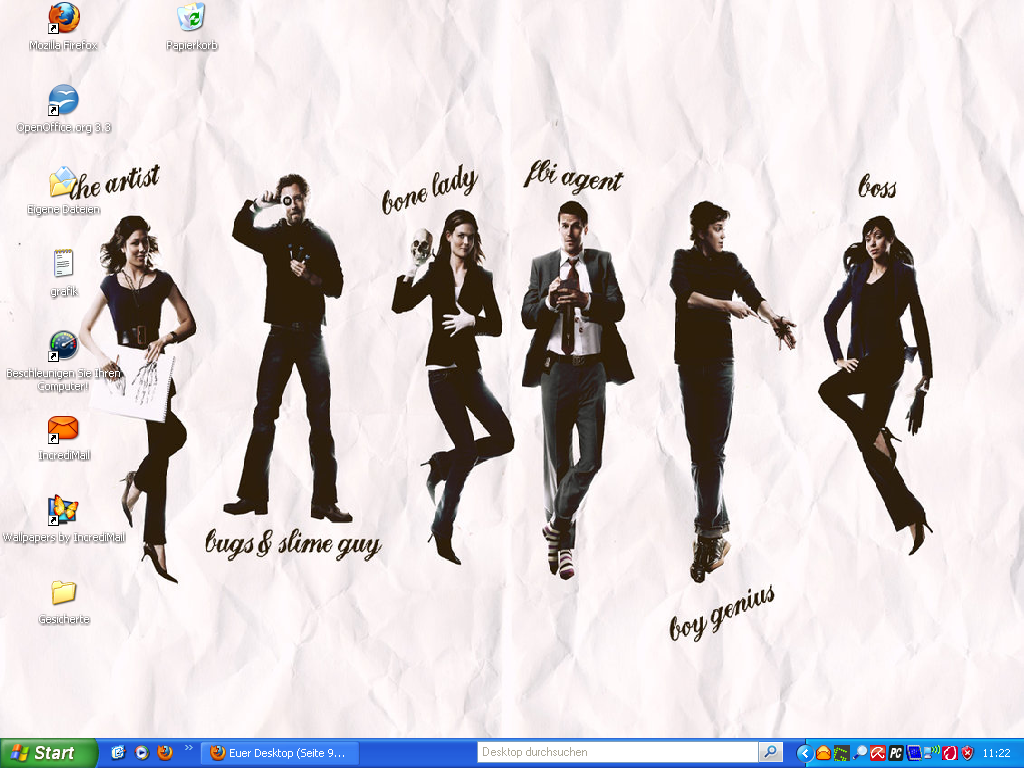Select the grafik document icon
This screenshot has height=768, width=1024.
tap(63, 273)
